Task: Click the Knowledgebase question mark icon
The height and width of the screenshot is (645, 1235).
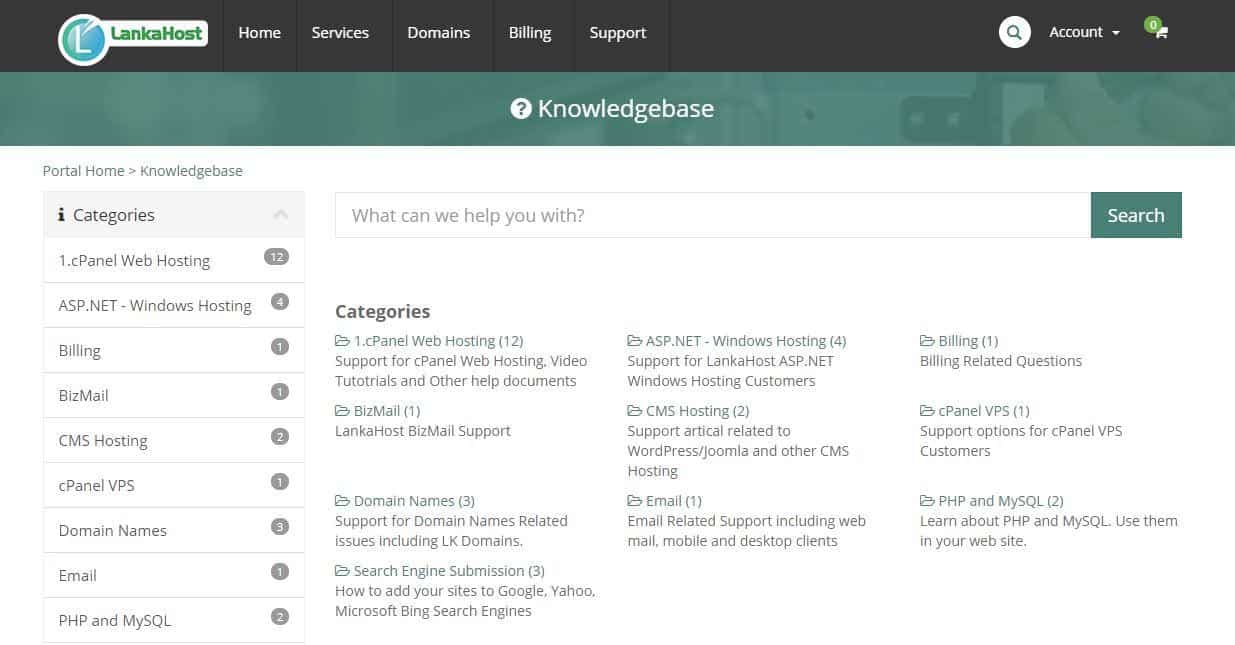Action: click(x=520, y=108)
